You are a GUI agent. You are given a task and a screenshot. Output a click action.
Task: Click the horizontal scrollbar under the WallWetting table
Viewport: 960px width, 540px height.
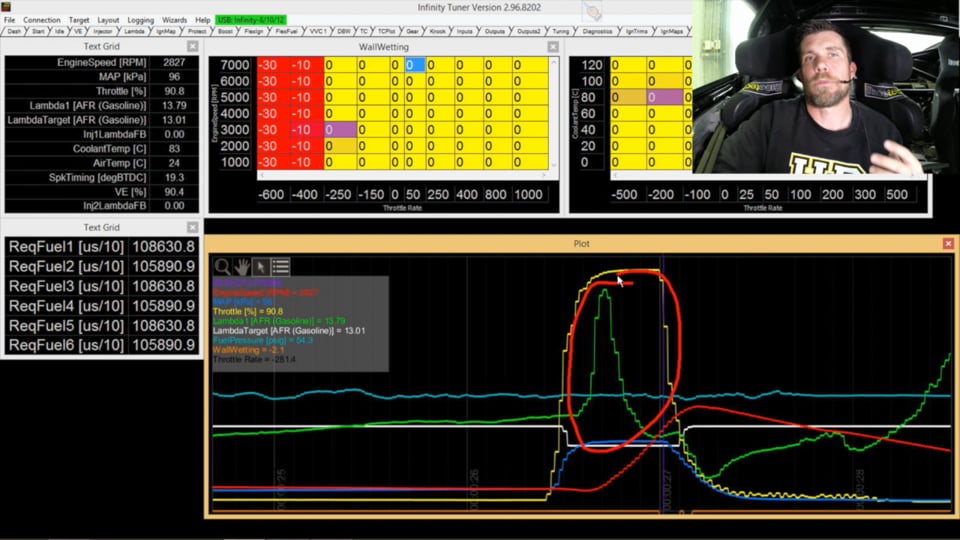click(402, 175)
